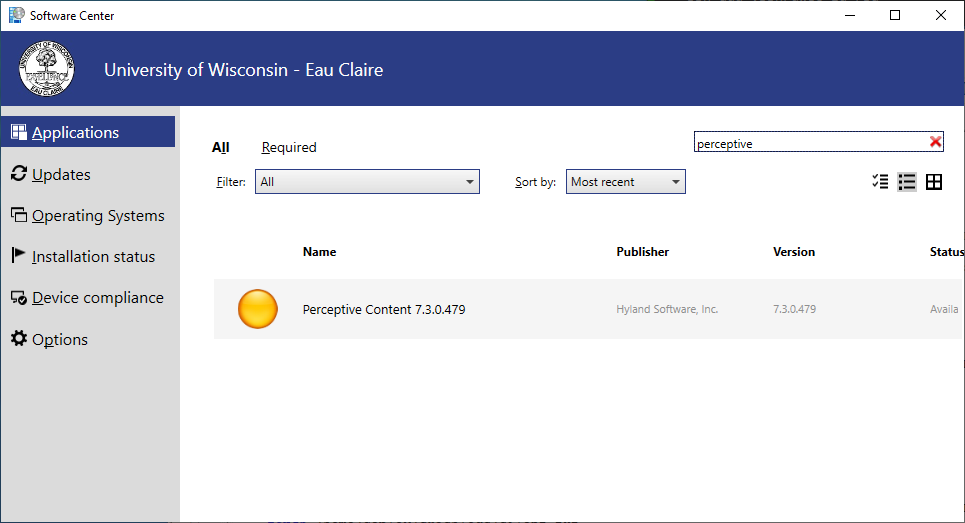Sort list by Name column header
This screenshot has height=523, width=965.
[x=319, y=252]
